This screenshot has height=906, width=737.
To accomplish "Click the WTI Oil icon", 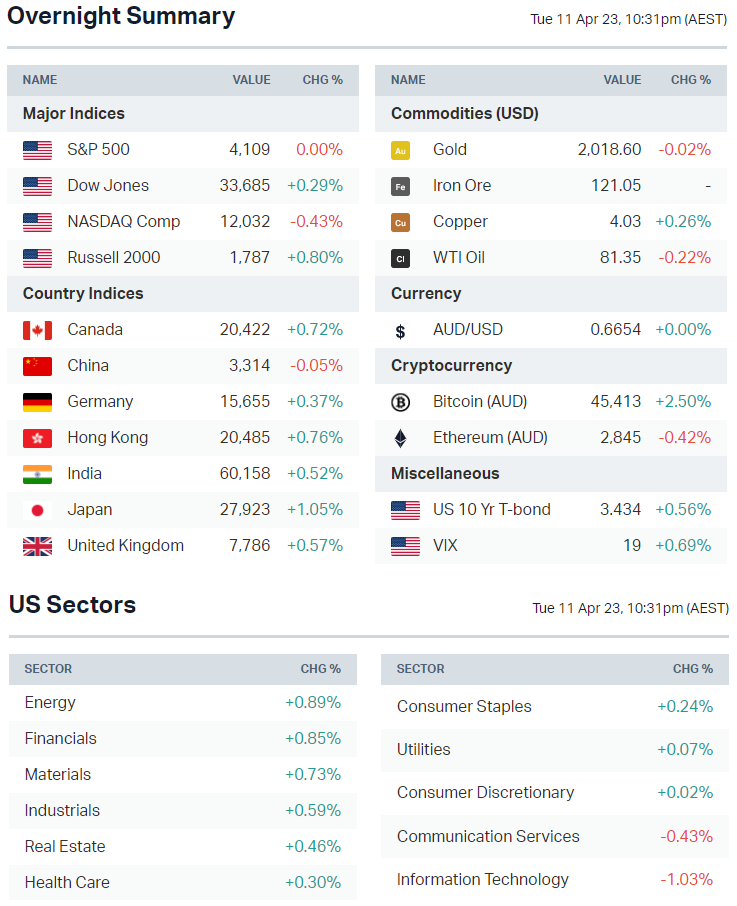I will pyautogui.click(x=400, y=258).
